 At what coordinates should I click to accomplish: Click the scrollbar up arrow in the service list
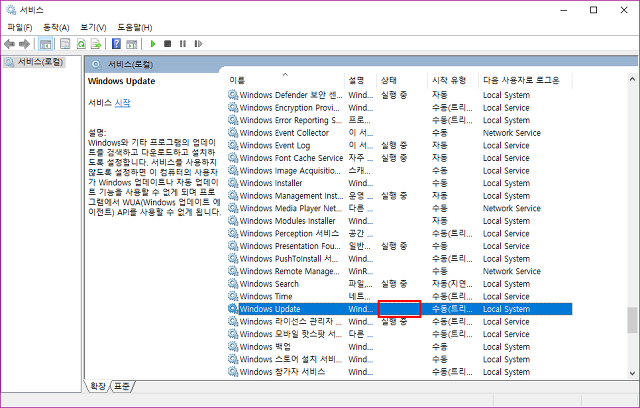tap(632, 79)
